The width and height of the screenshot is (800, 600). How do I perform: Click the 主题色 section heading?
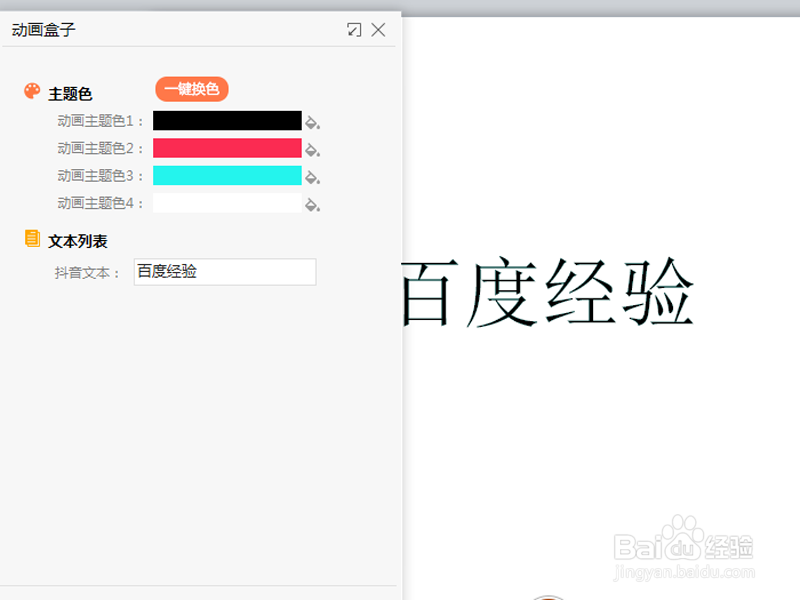(70, 94)
